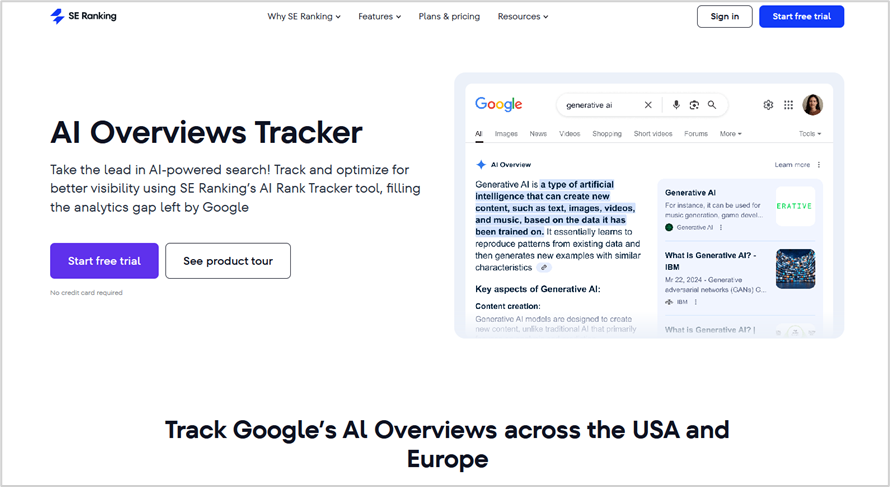The width and height of the screenshot is (890, 487).
Task: Click the IBM source favicon
Action: pos(669,302)
